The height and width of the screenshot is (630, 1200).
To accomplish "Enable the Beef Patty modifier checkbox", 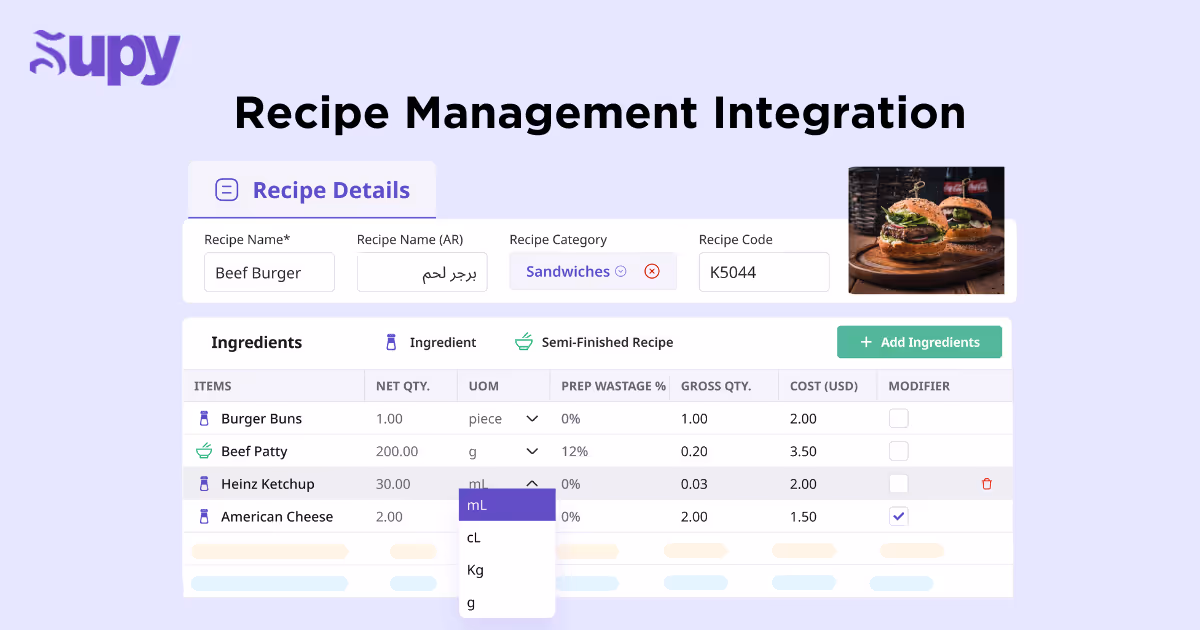I will tap(898, 451).
